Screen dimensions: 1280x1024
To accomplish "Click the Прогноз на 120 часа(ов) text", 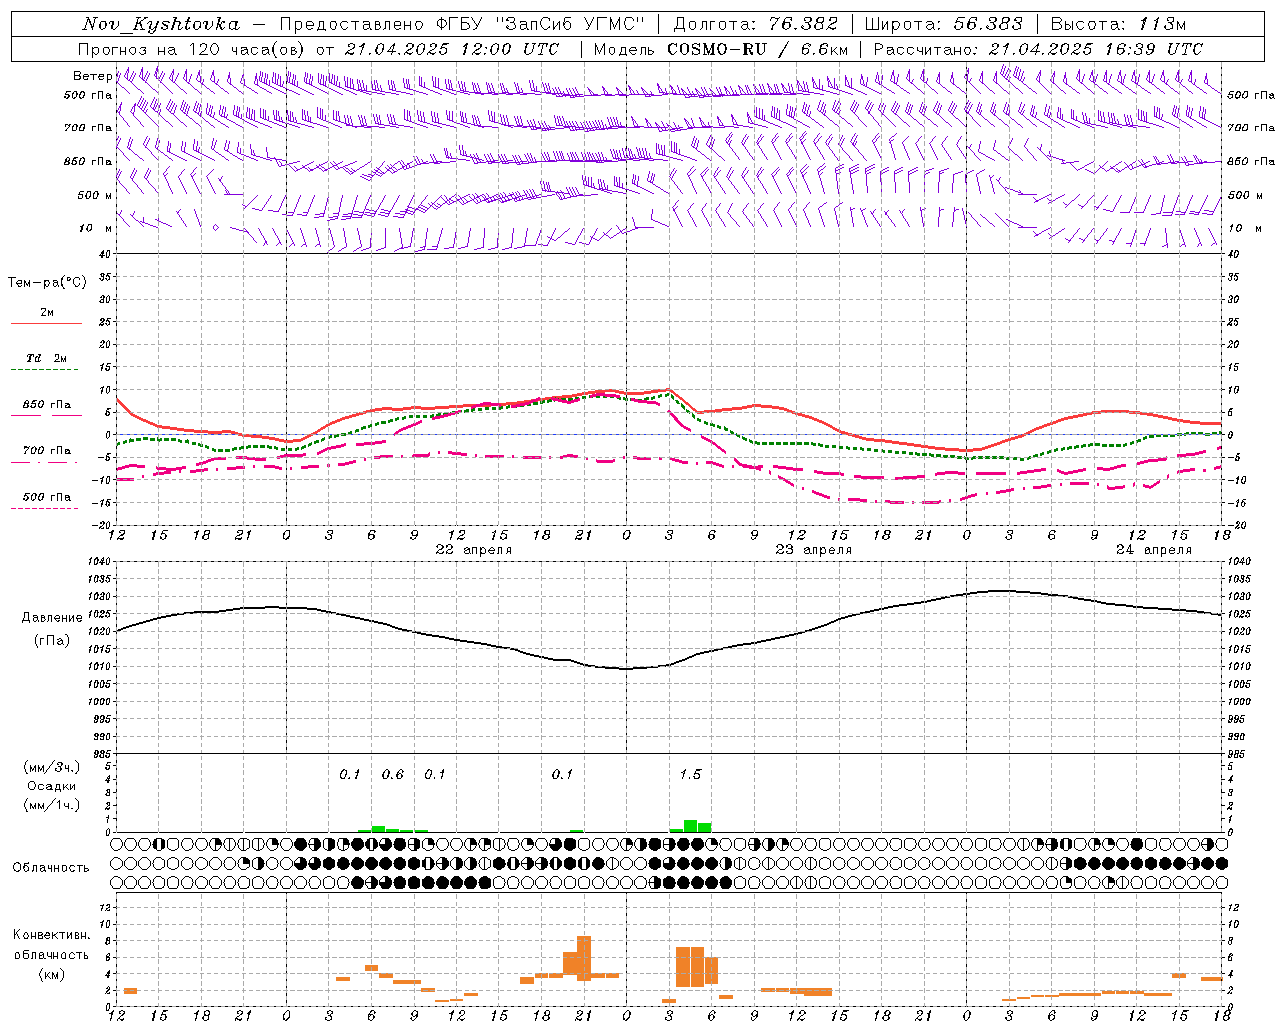I will 193,49.
